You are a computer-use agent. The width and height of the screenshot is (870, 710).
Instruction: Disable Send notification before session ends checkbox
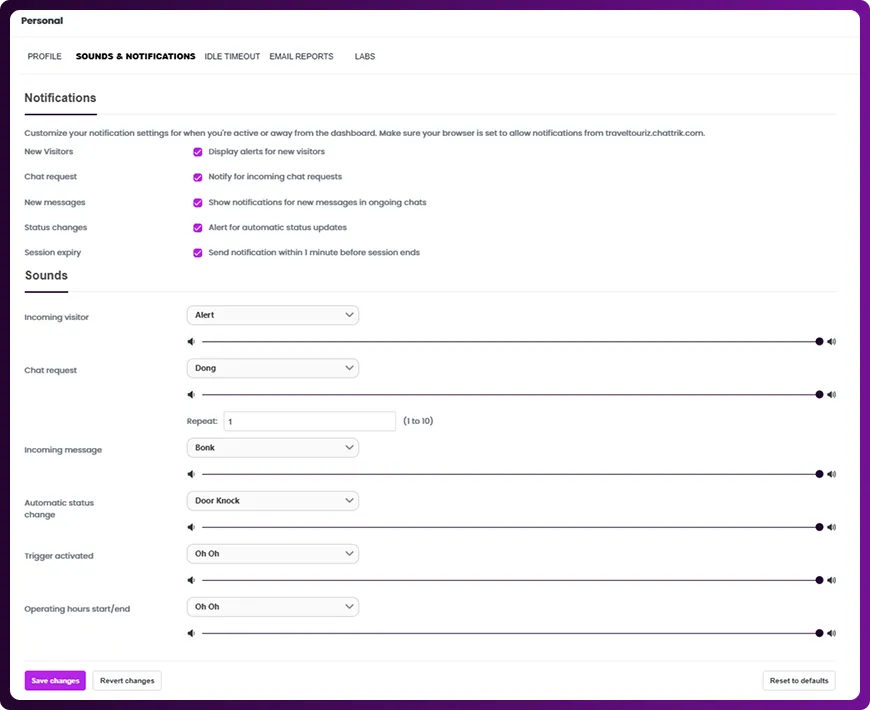pyautogui.click(x=198, y=253)
